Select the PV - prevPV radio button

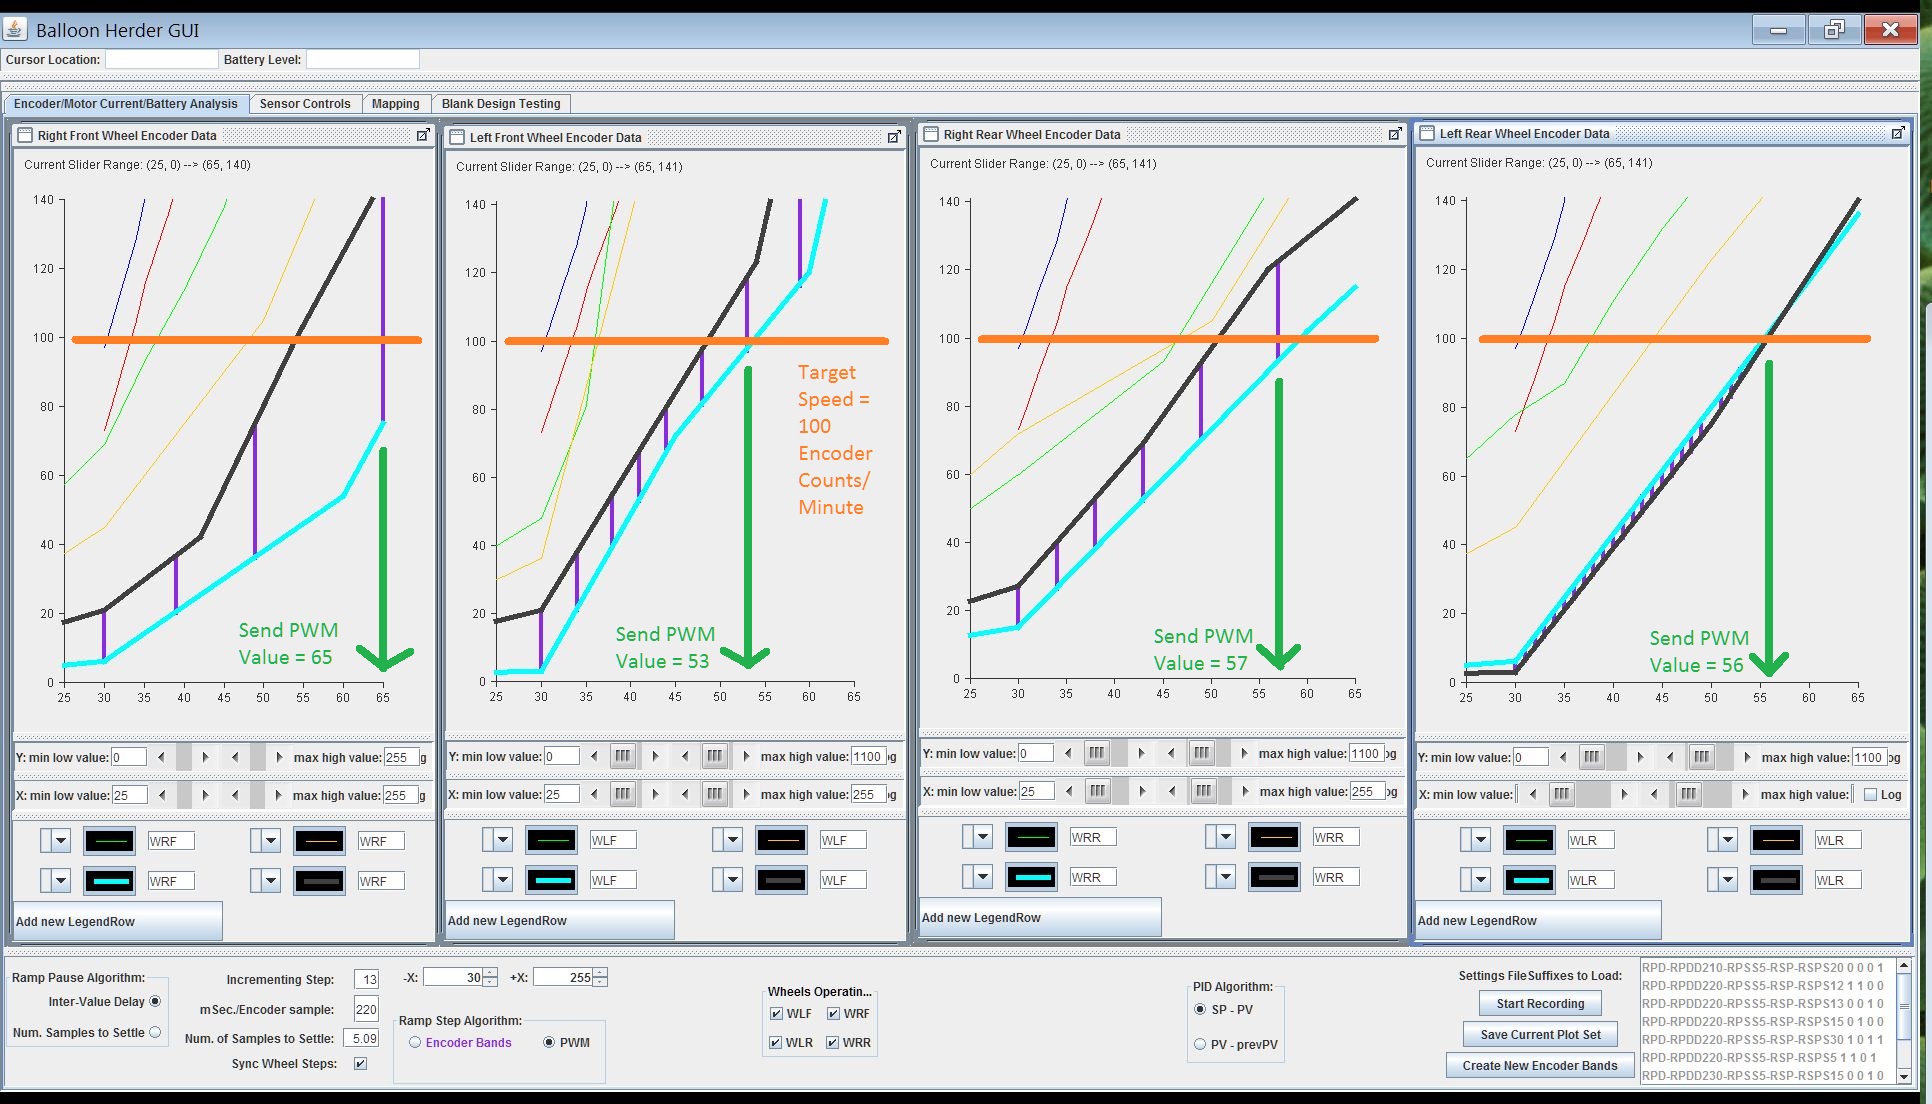click(x=1200, y=1044)
